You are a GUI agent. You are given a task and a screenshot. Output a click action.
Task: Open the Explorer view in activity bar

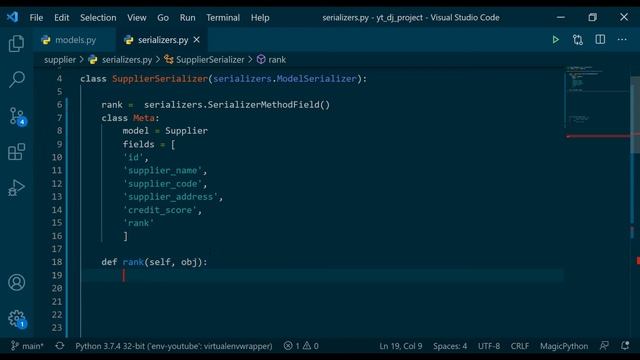click(x=16, y=43)
